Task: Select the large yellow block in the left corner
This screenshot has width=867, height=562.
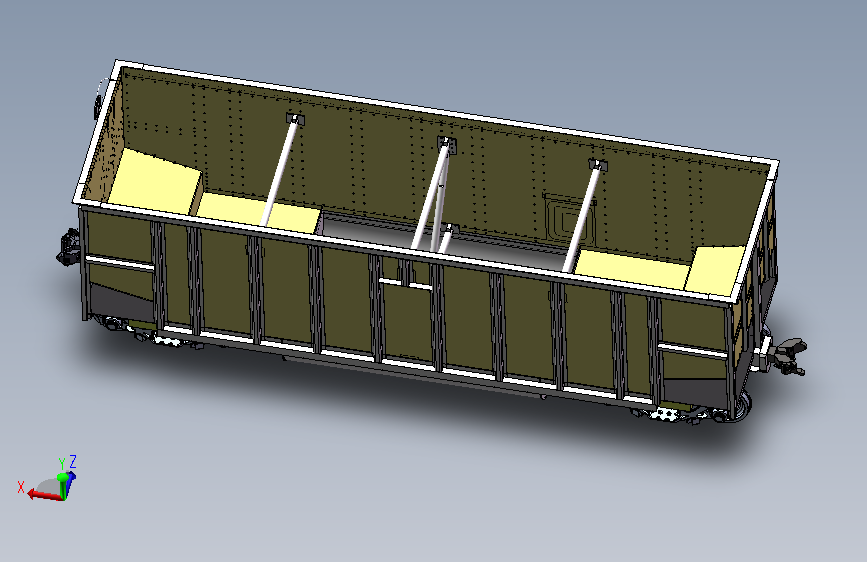Action: (x=155, y=181)
